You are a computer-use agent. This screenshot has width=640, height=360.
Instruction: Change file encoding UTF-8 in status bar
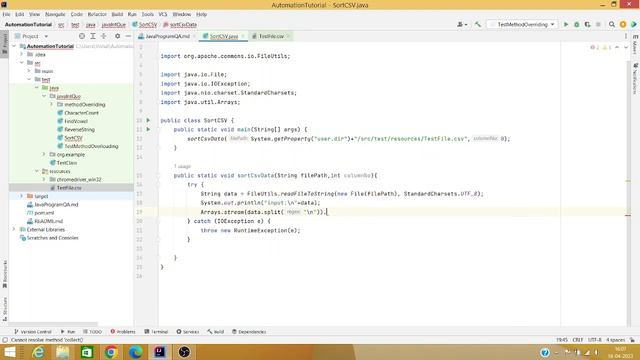595,340
